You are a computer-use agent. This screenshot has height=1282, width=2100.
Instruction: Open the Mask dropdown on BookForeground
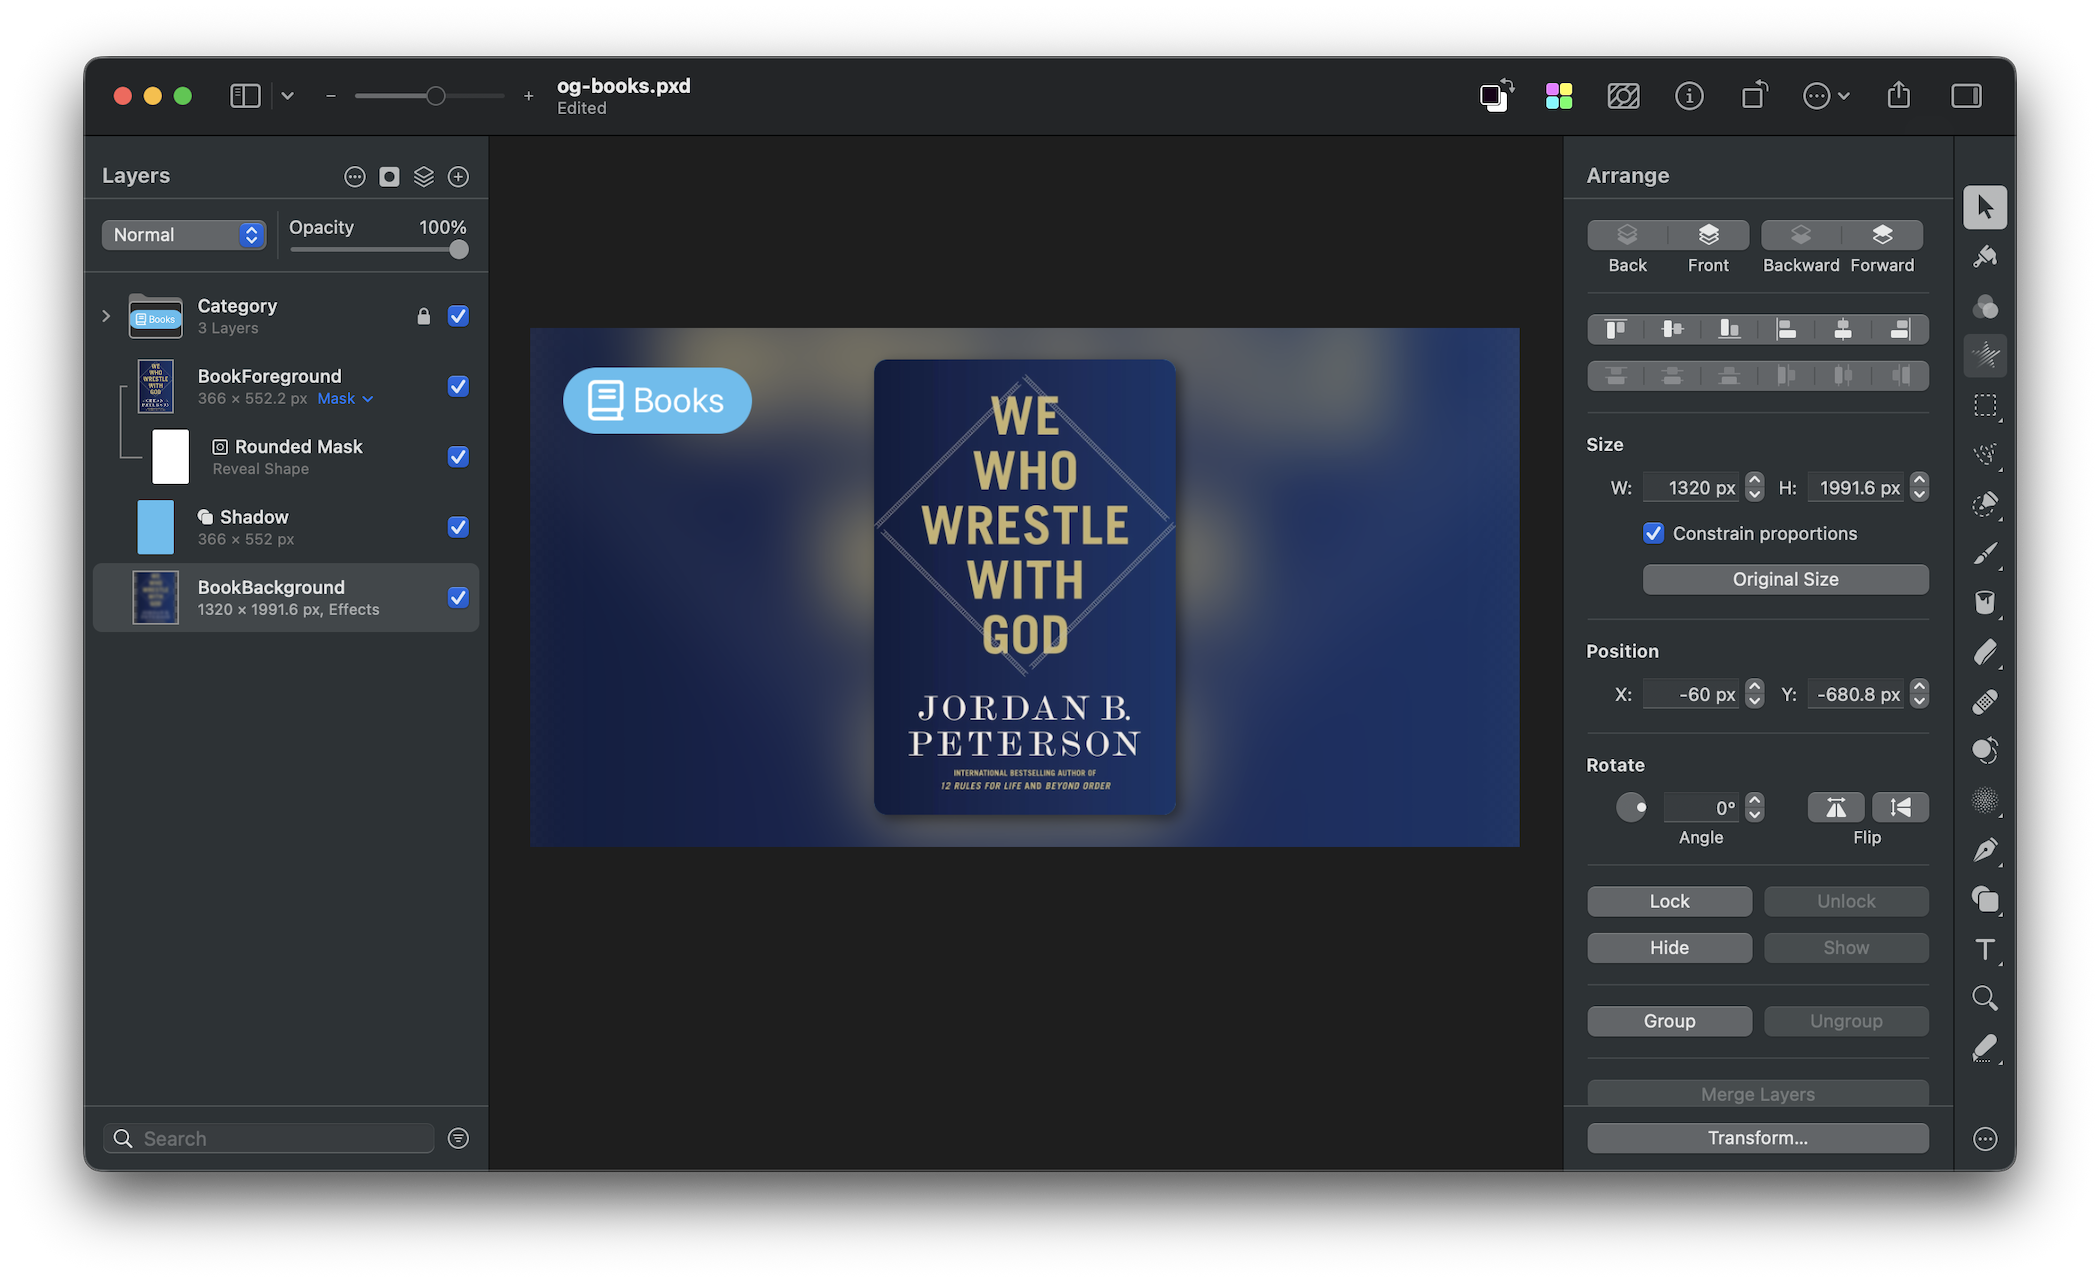click(345, 398)
